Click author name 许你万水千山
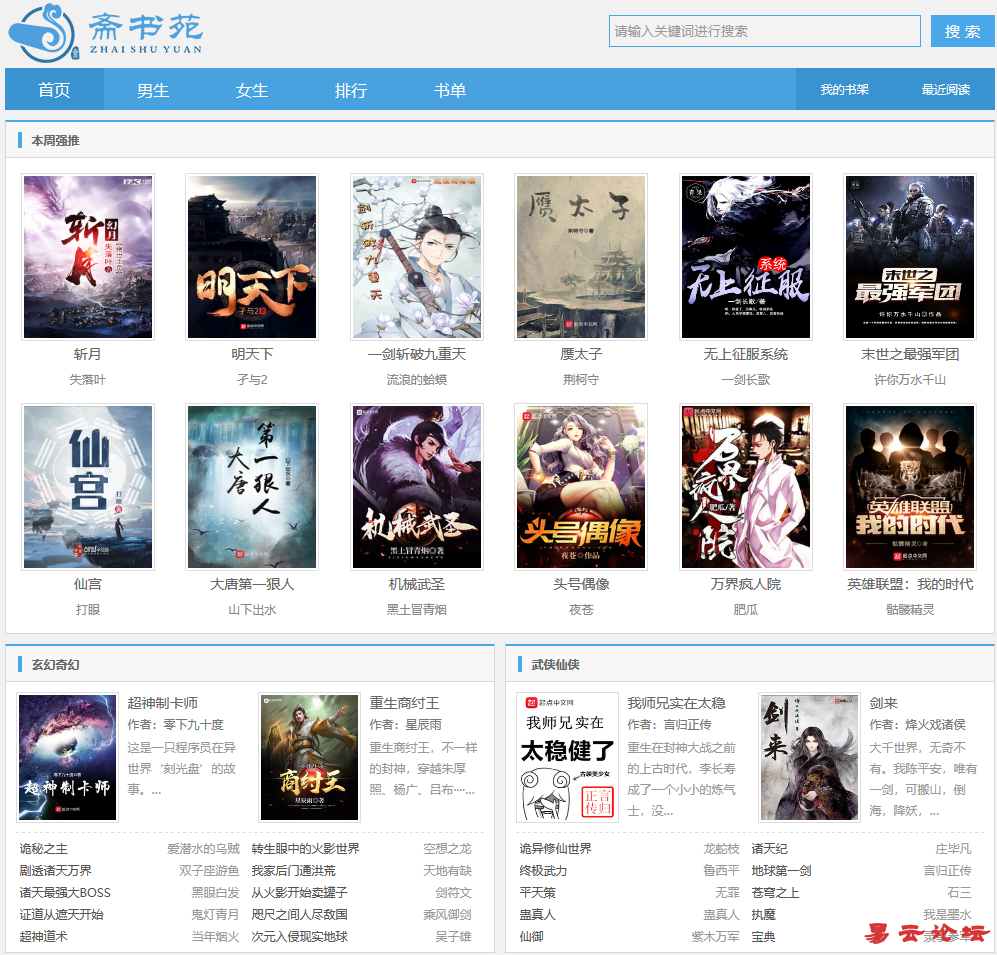The width and height of the screenshot is (997, 955). (x=910, y=380)
